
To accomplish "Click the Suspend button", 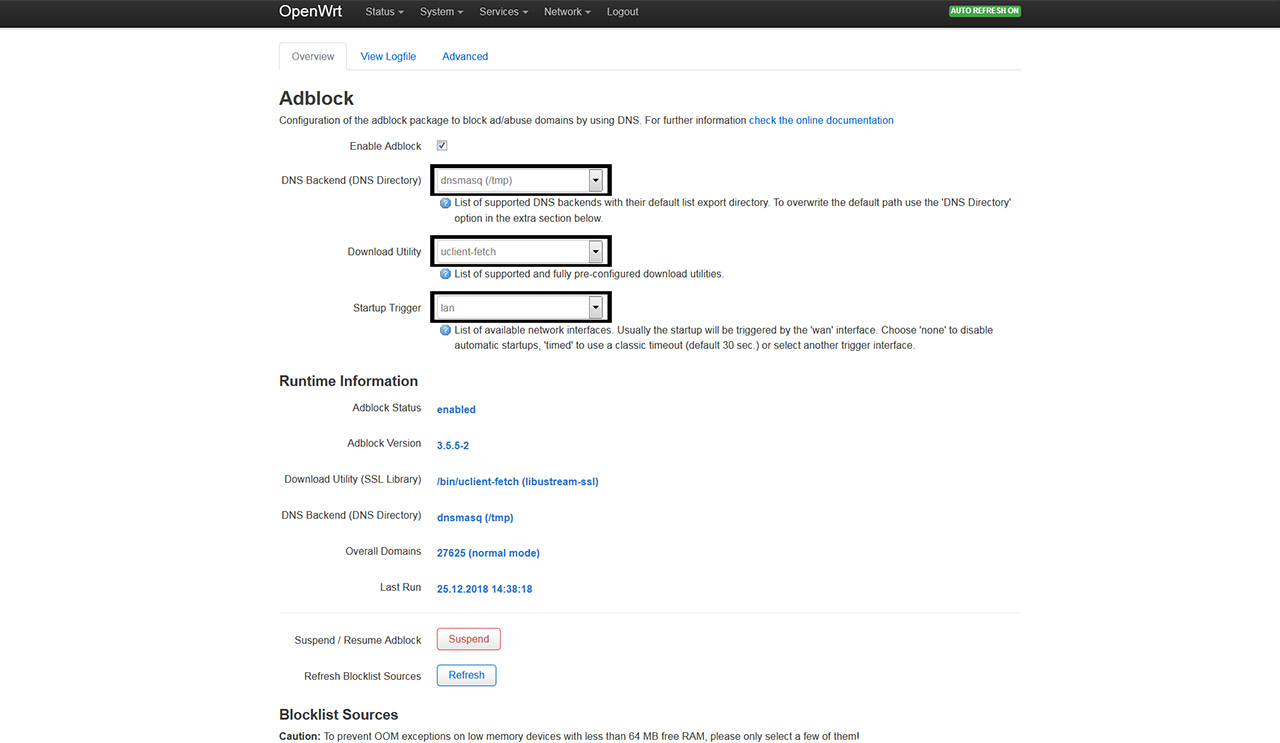I will click(x=469, y=639).
